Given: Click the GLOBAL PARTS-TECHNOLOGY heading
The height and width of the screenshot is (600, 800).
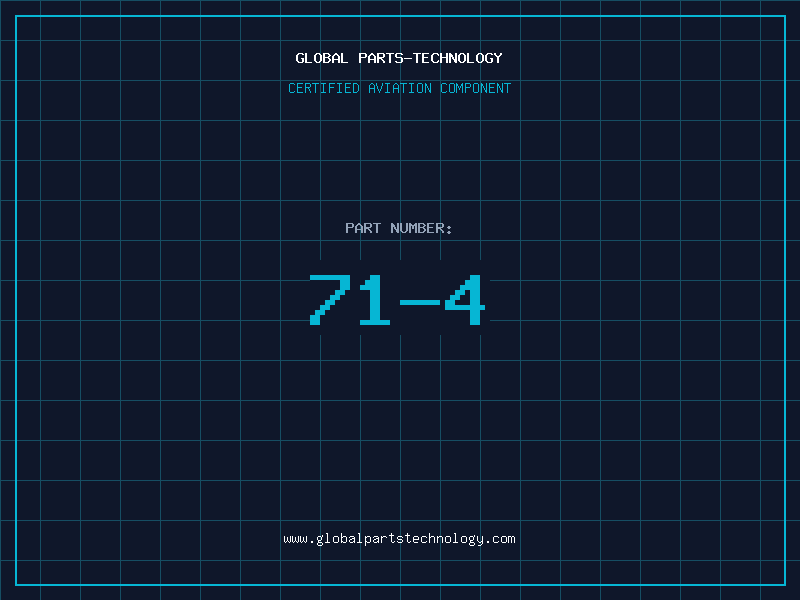Looking at the screenshot, I should (399, 58).
